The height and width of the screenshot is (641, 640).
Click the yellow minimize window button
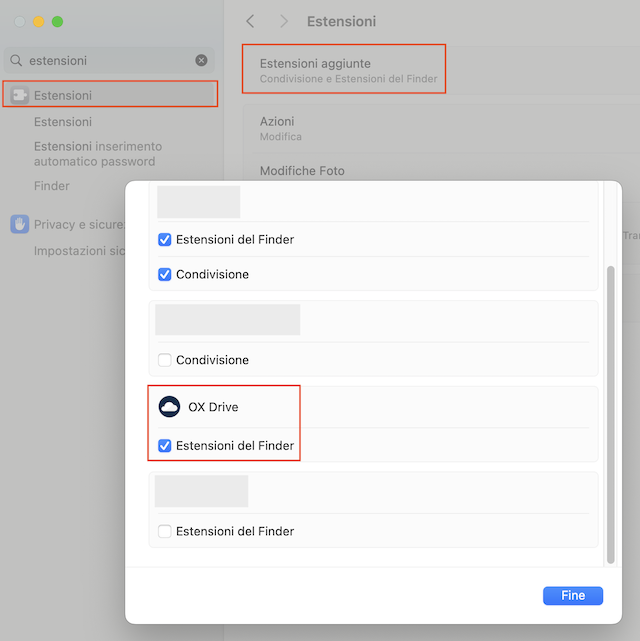(x=38, y=22)
